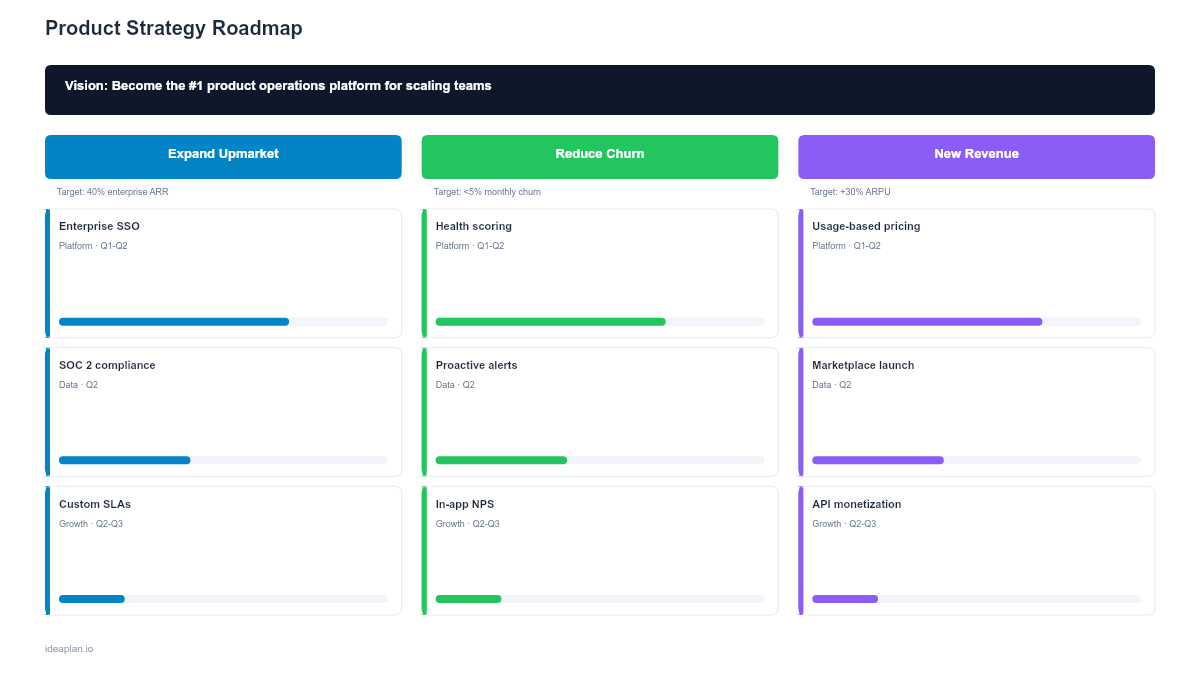Click the Reduce Churn column header
Viewport: 1200px width, 675px height.
600,156
